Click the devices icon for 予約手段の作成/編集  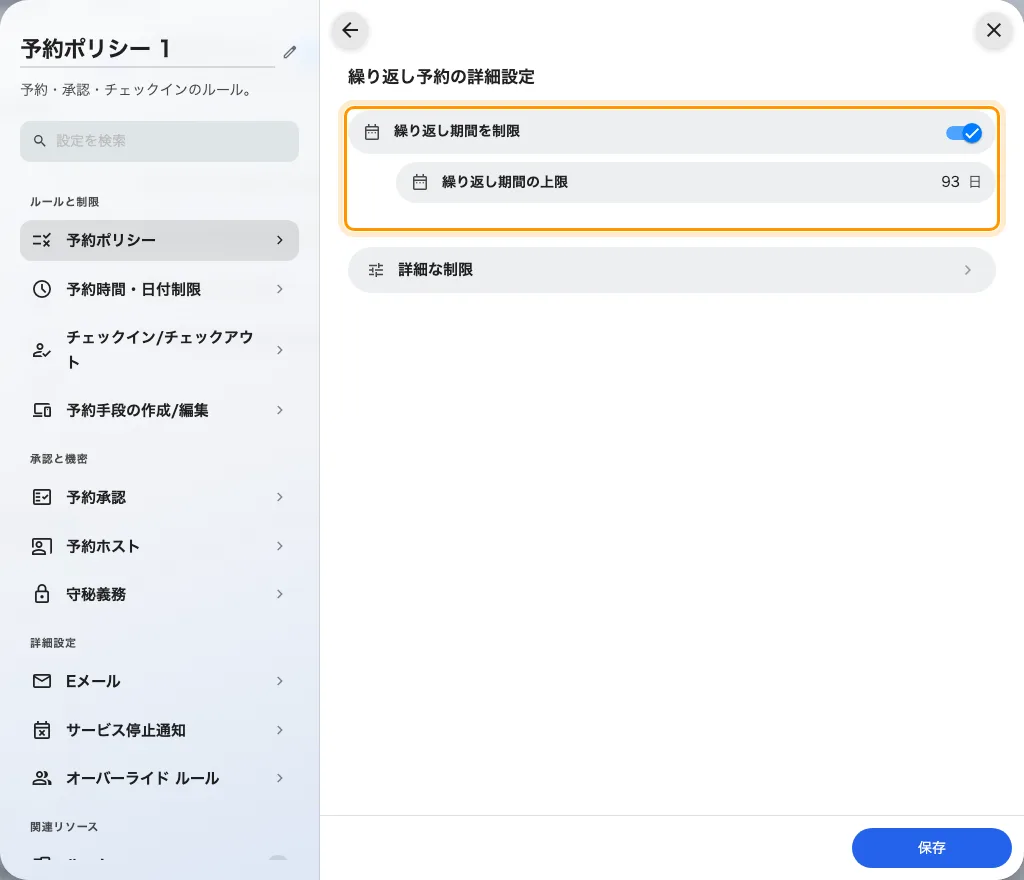(x=42, y=410)
